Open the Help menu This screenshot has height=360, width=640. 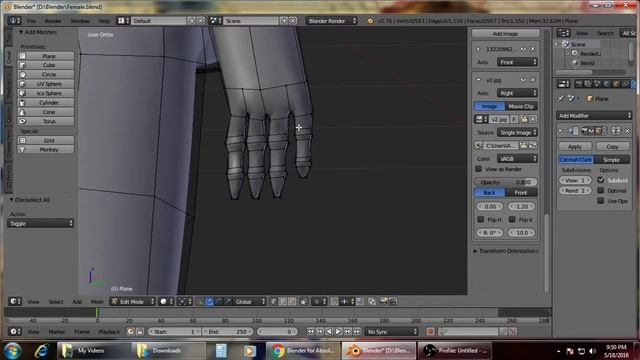click(x=104, y=21)
